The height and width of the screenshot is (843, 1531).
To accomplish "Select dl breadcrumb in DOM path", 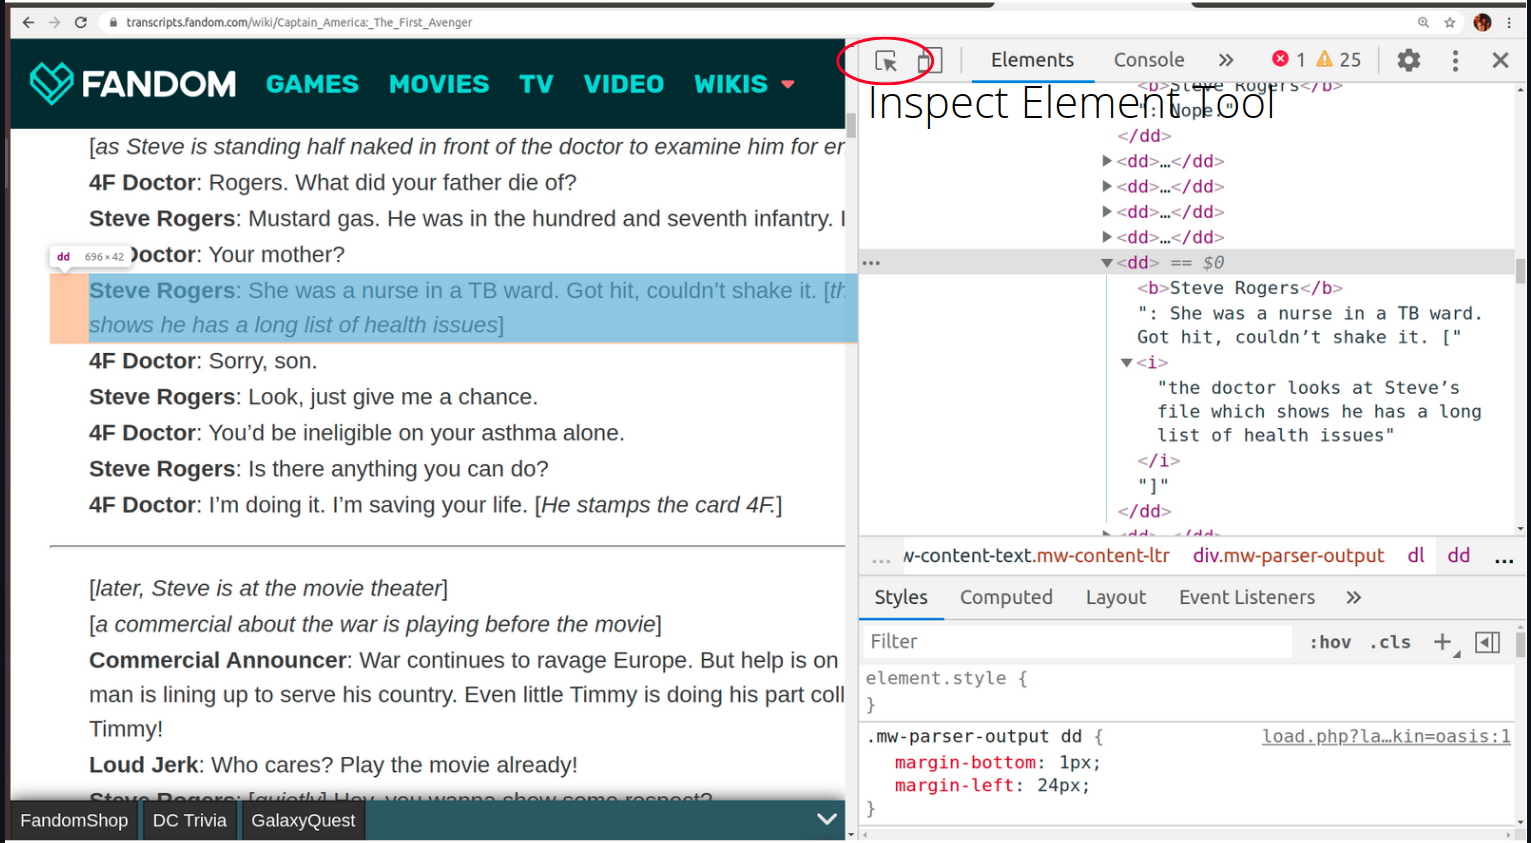I will (x=1416, y=555).
